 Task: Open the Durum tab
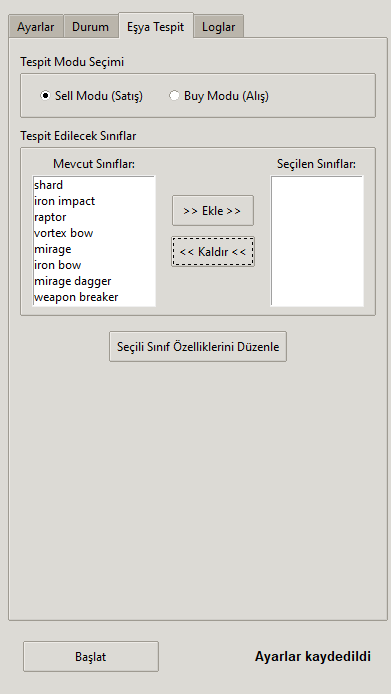point(91,27)
